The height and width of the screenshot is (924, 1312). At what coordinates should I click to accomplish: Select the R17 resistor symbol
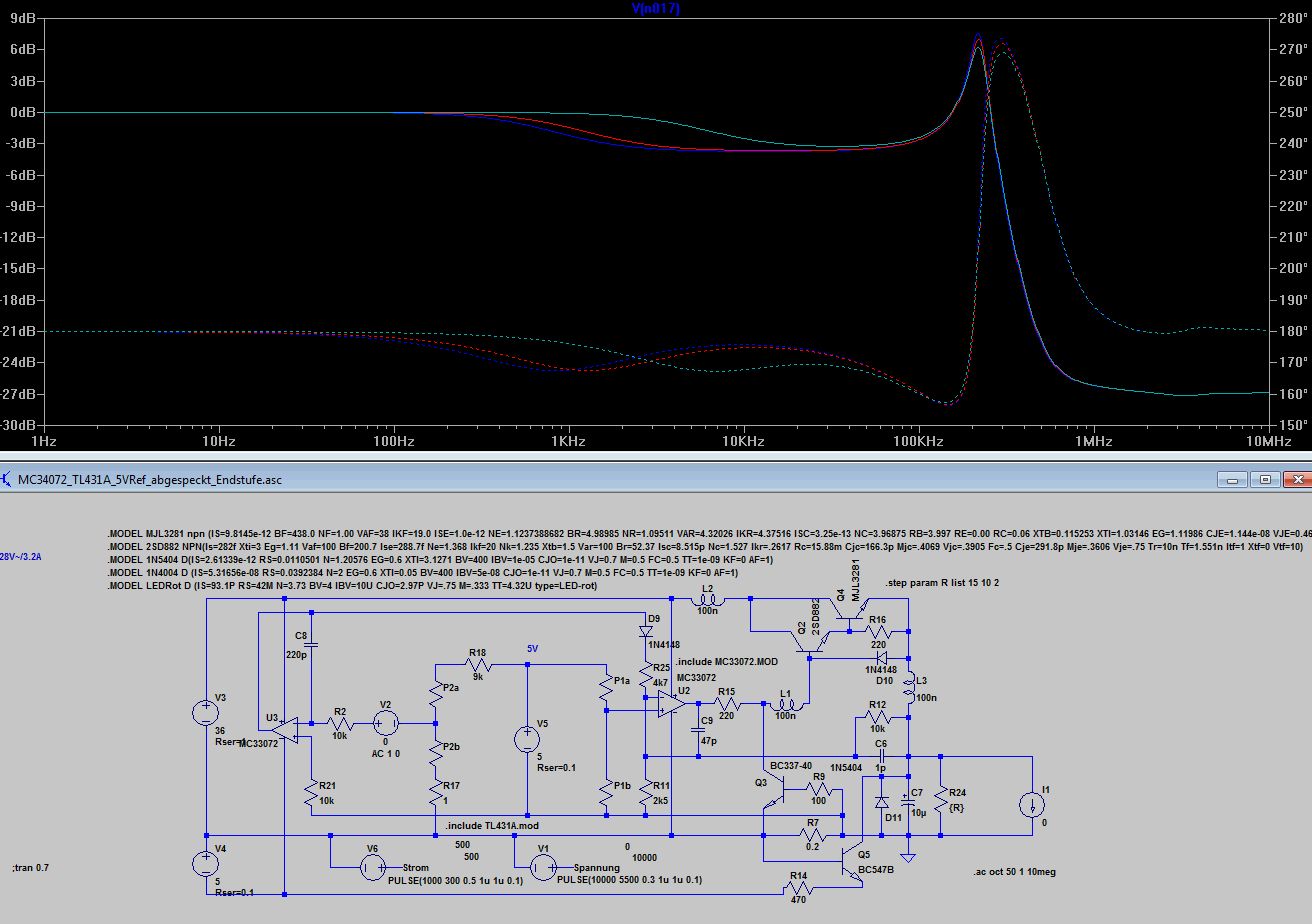tap(435, 795)
